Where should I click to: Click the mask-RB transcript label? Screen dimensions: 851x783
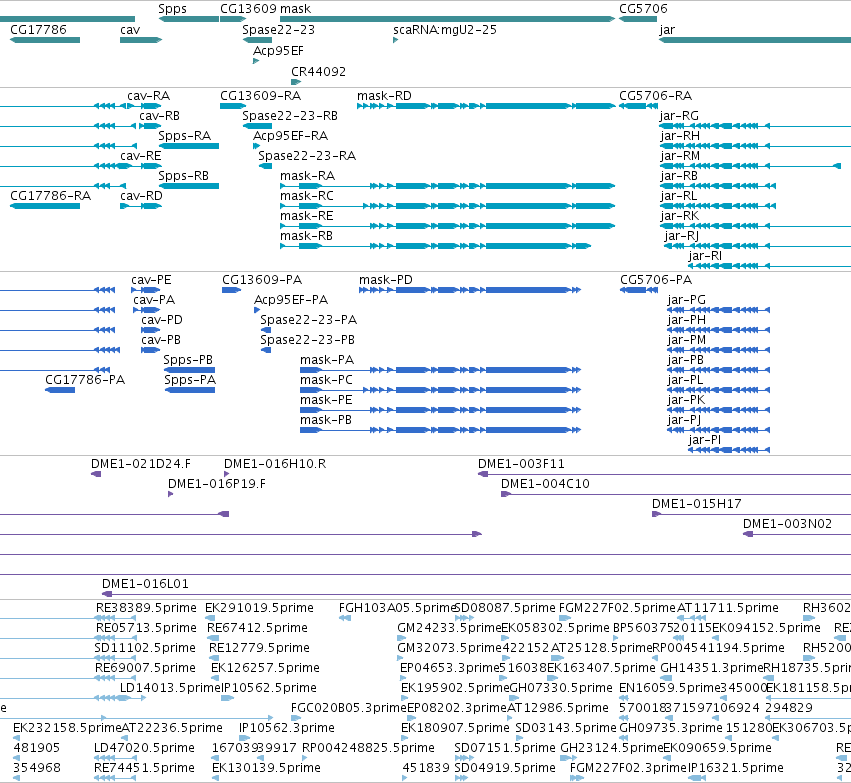pos(306,236)
